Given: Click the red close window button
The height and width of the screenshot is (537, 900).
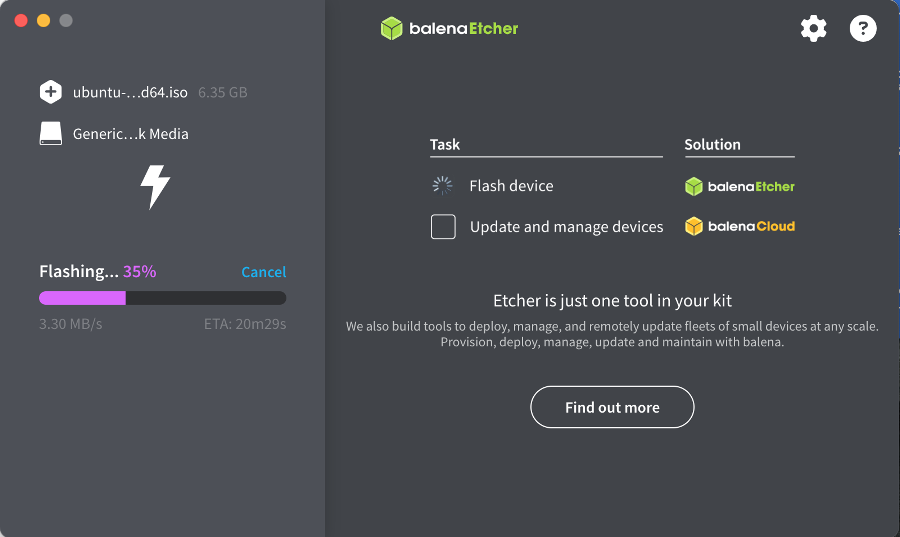Looking at the screenshot, I should 21,21.
